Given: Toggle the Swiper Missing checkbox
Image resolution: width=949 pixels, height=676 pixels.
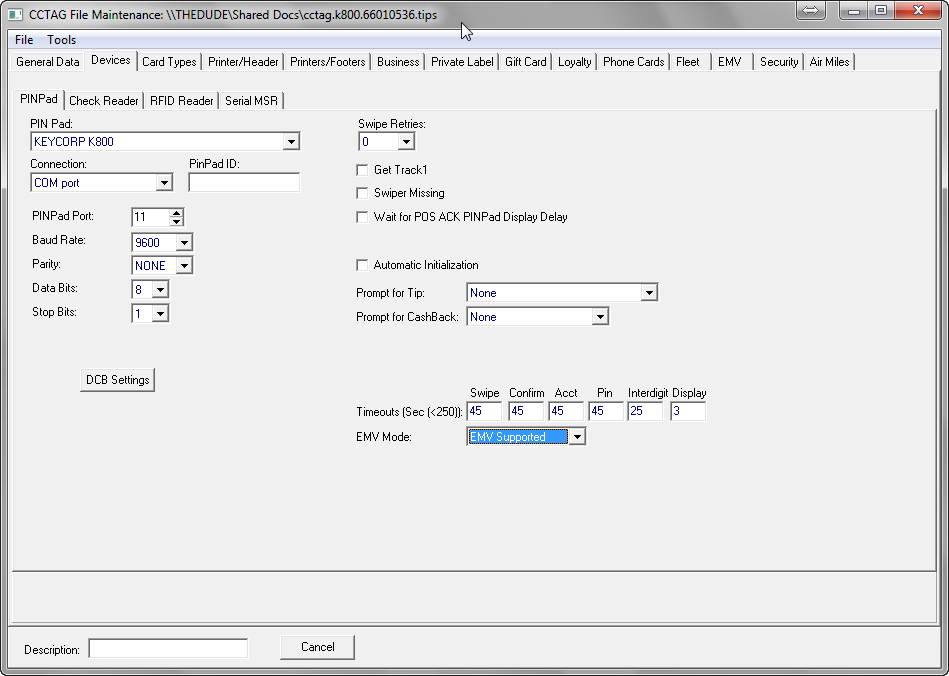Looking at the screenshot, I should coord(363,193).
